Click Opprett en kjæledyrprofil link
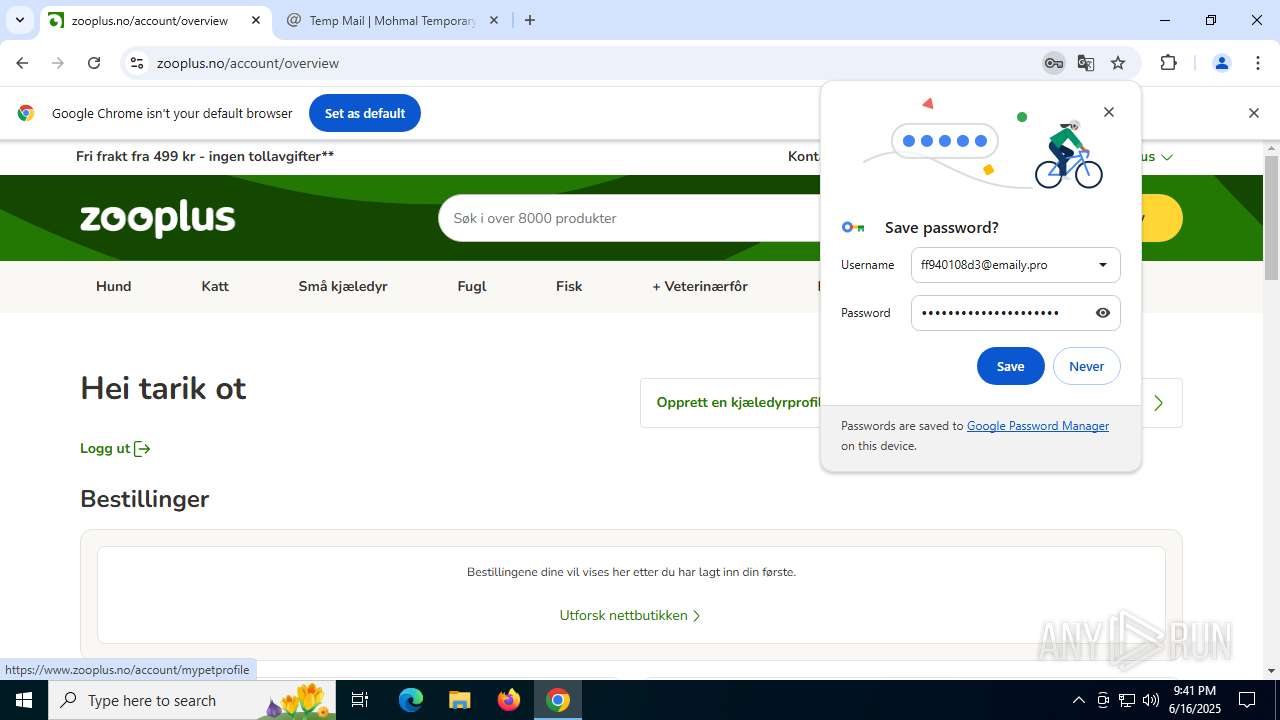Image resolution: width=1280 pixels, height=720 pixels. coord(738,403)
